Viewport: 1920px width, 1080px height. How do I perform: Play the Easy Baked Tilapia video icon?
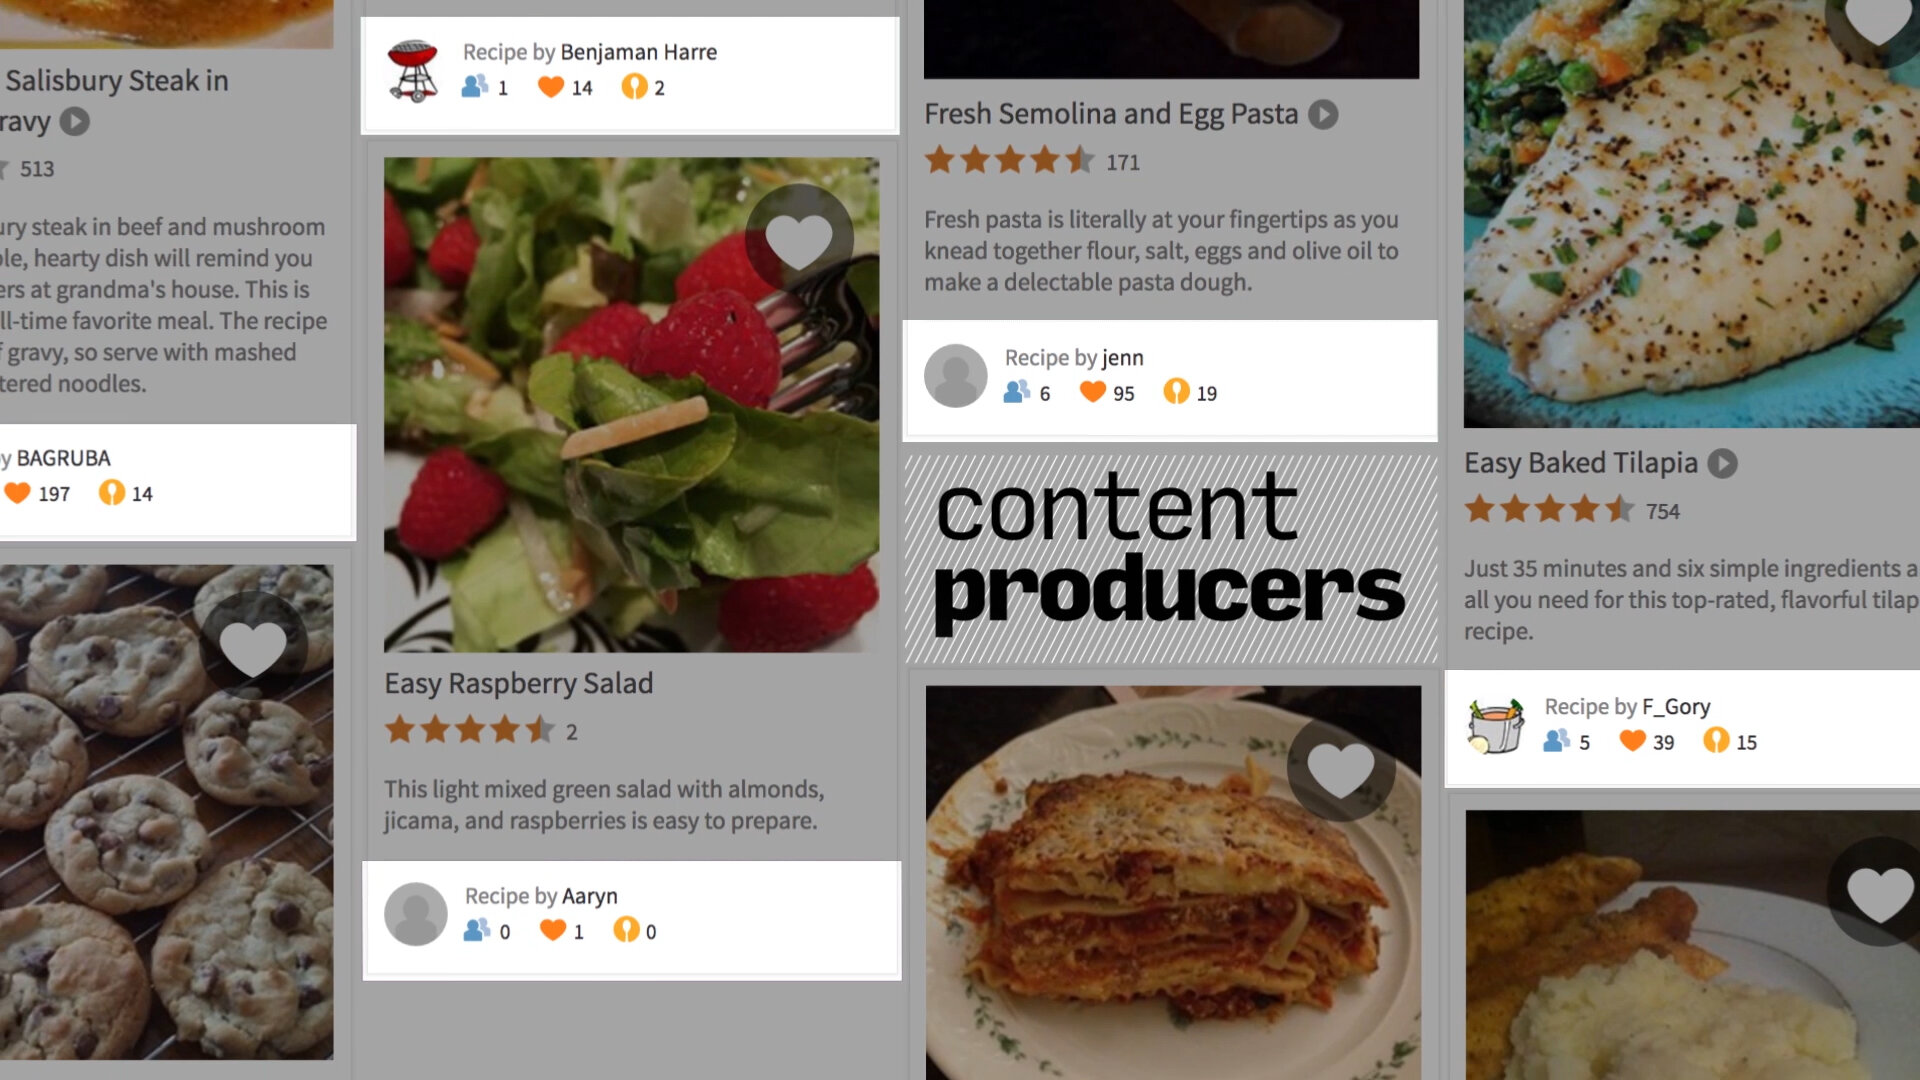coord(1722,464)
